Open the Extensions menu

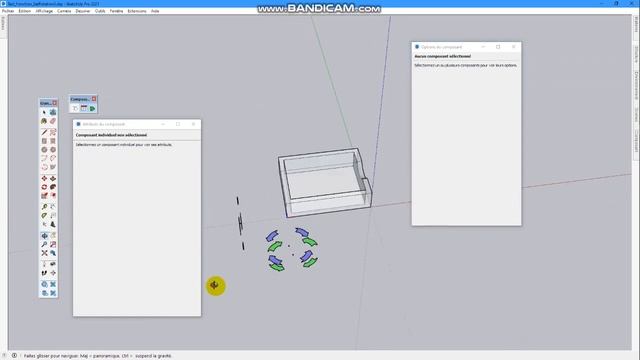pos(137,11)
